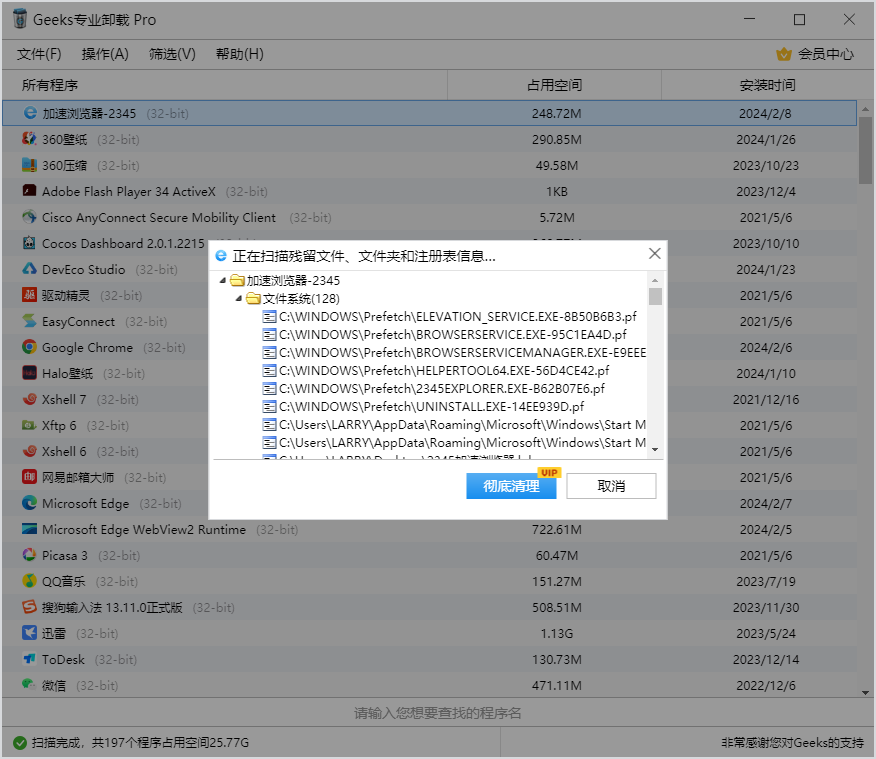Click the 搜狗输入法 icon
Screen dimensions: 876x759
click(x=29, y=607)
